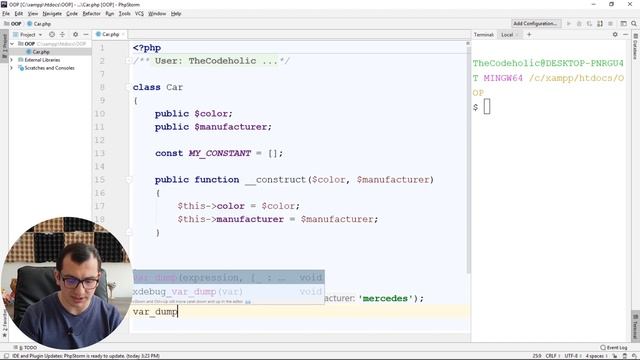The width and height of the screenshot is (640, 360).
Task: Click the Debug bug icon
Action: [579, 24]
